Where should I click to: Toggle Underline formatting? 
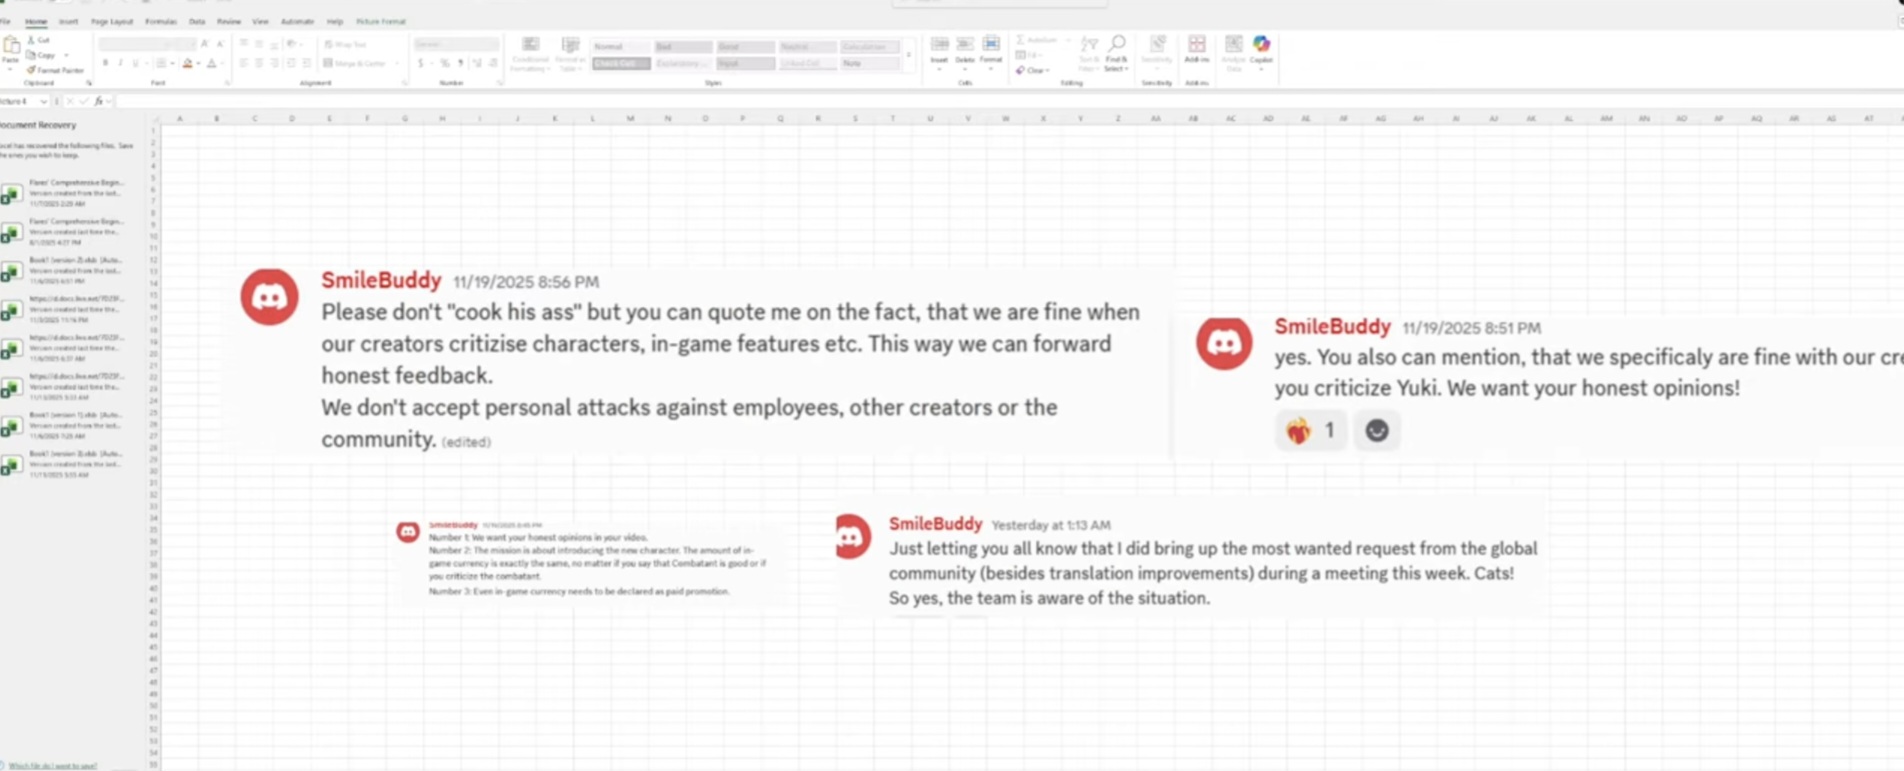135,63
